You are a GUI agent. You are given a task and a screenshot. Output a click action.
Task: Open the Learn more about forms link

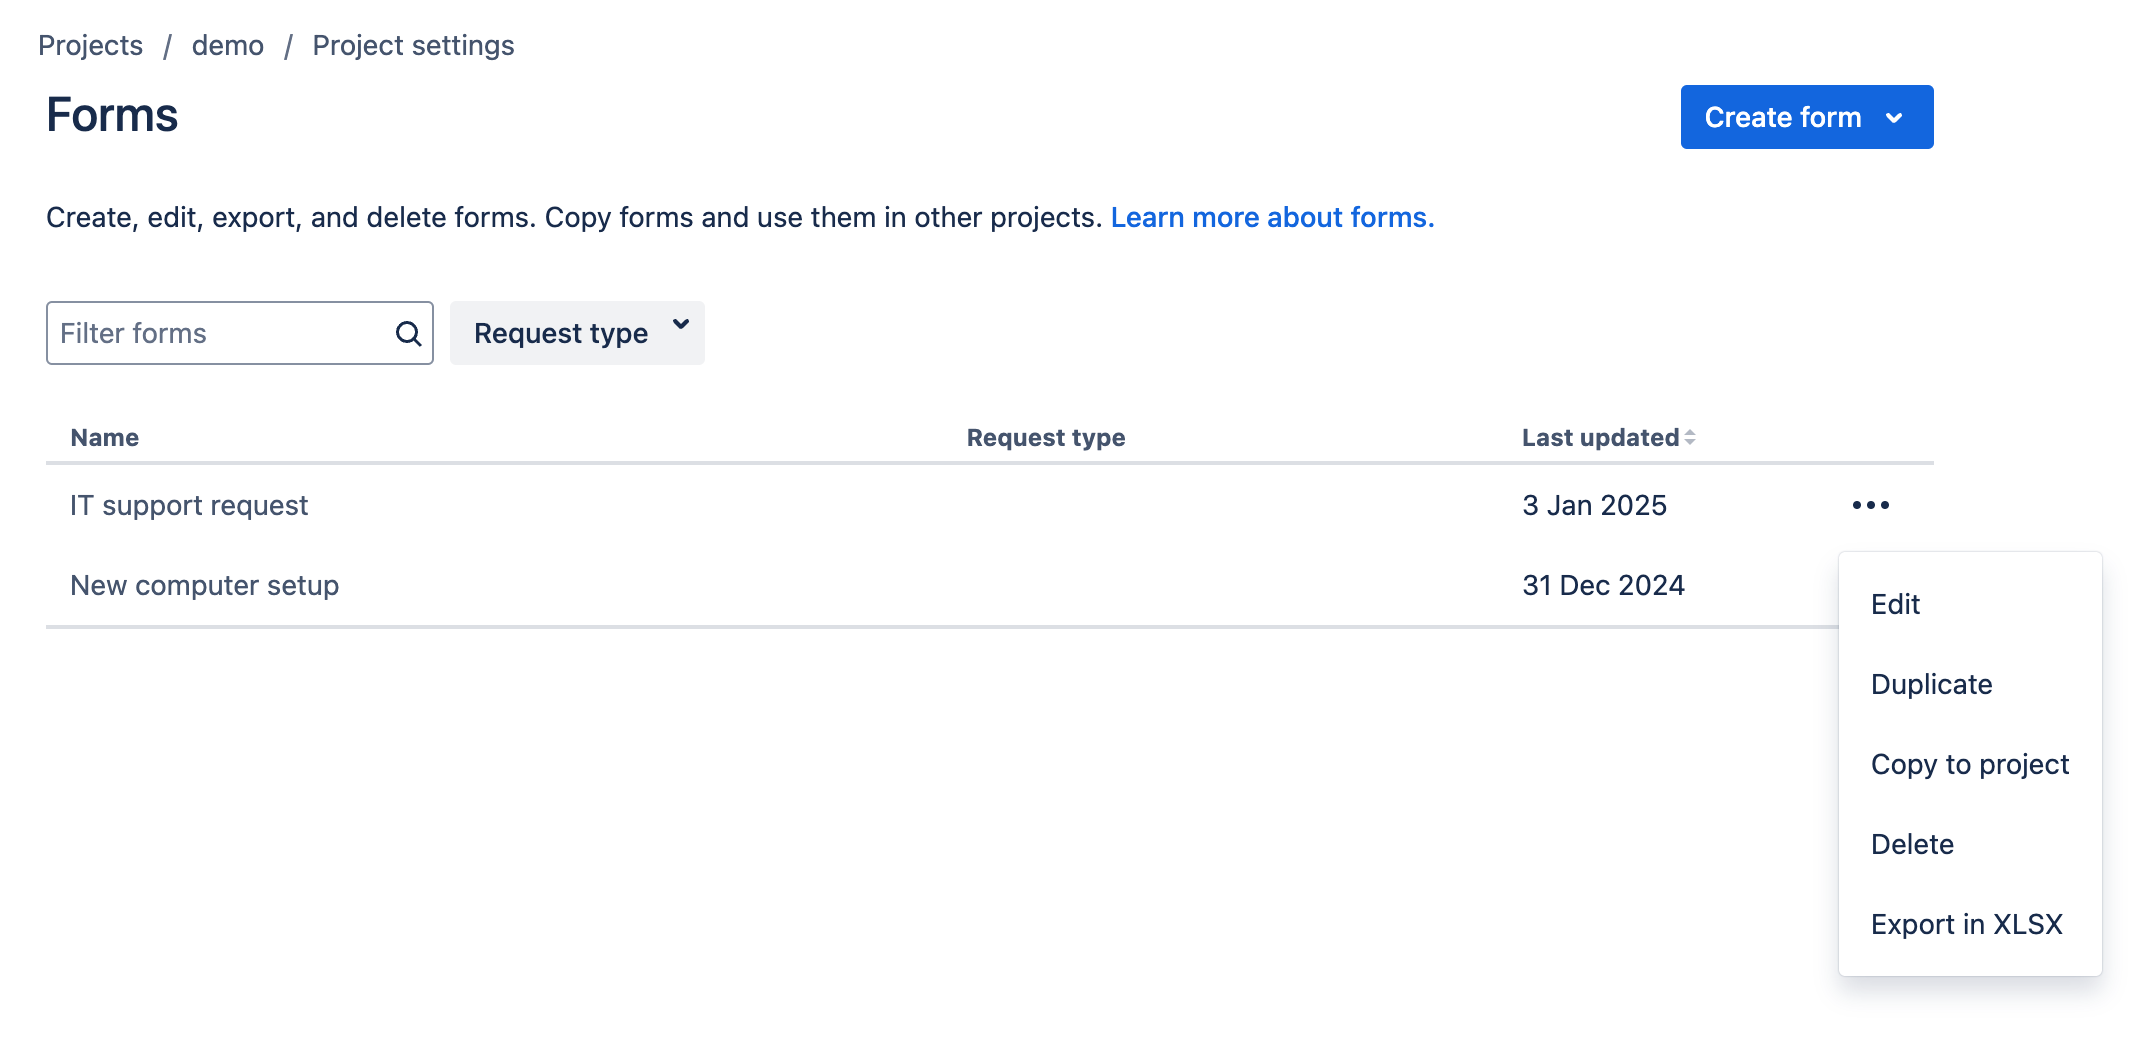(x=1272, y=217)
